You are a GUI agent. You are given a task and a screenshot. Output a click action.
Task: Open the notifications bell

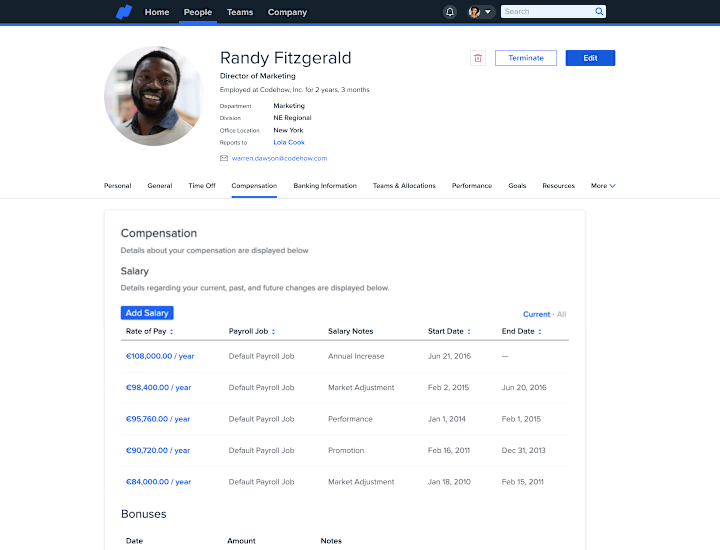(450, 12)
